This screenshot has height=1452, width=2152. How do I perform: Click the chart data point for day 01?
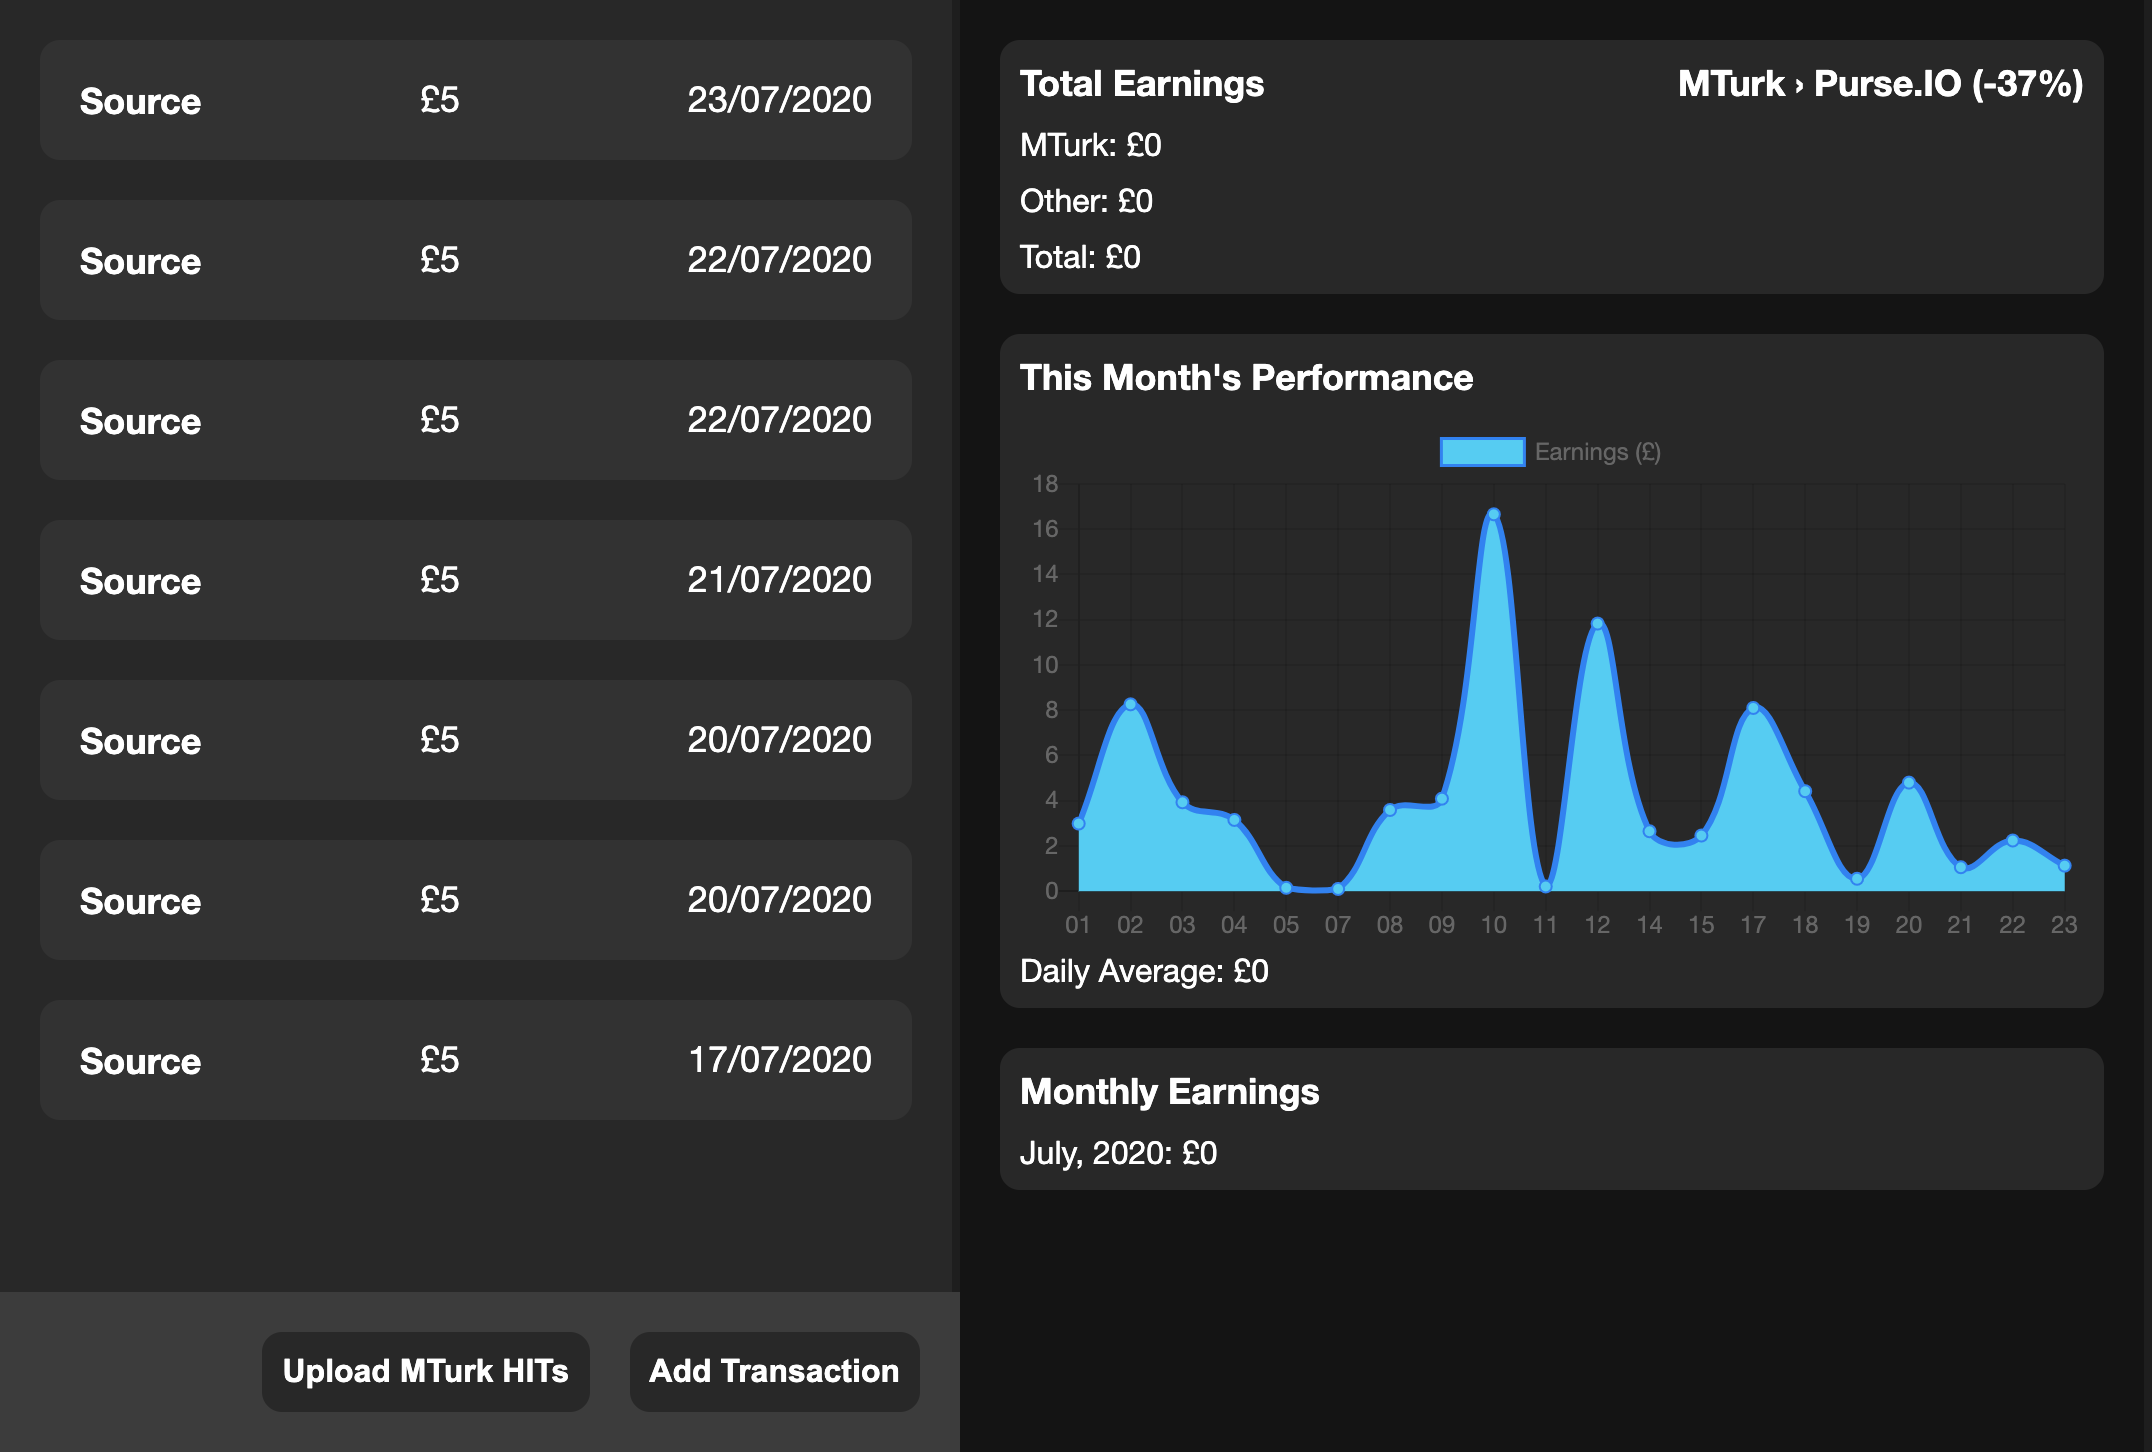click(x=1078, y=824)
